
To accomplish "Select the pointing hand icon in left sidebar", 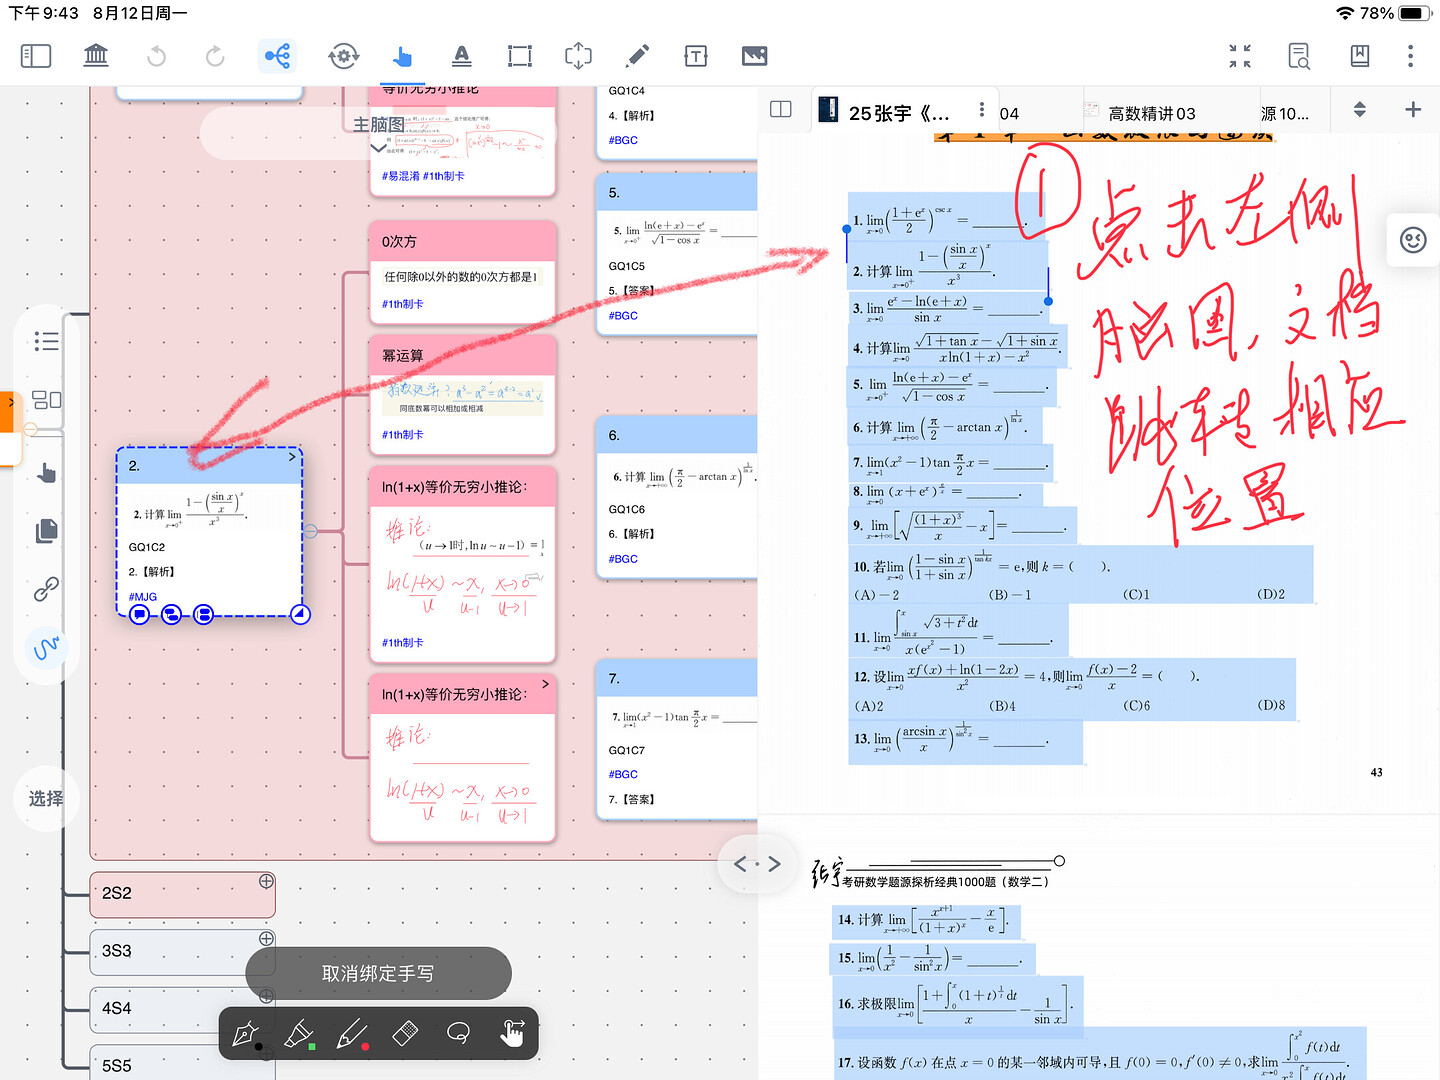I will [47, 472].
